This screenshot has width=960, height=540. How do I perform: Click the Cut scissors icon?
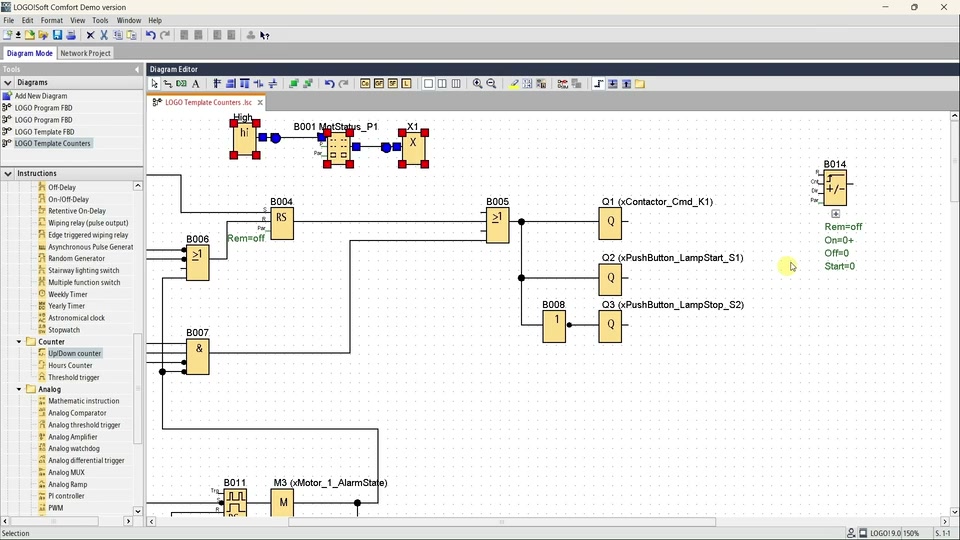click(x=103, y=36)
